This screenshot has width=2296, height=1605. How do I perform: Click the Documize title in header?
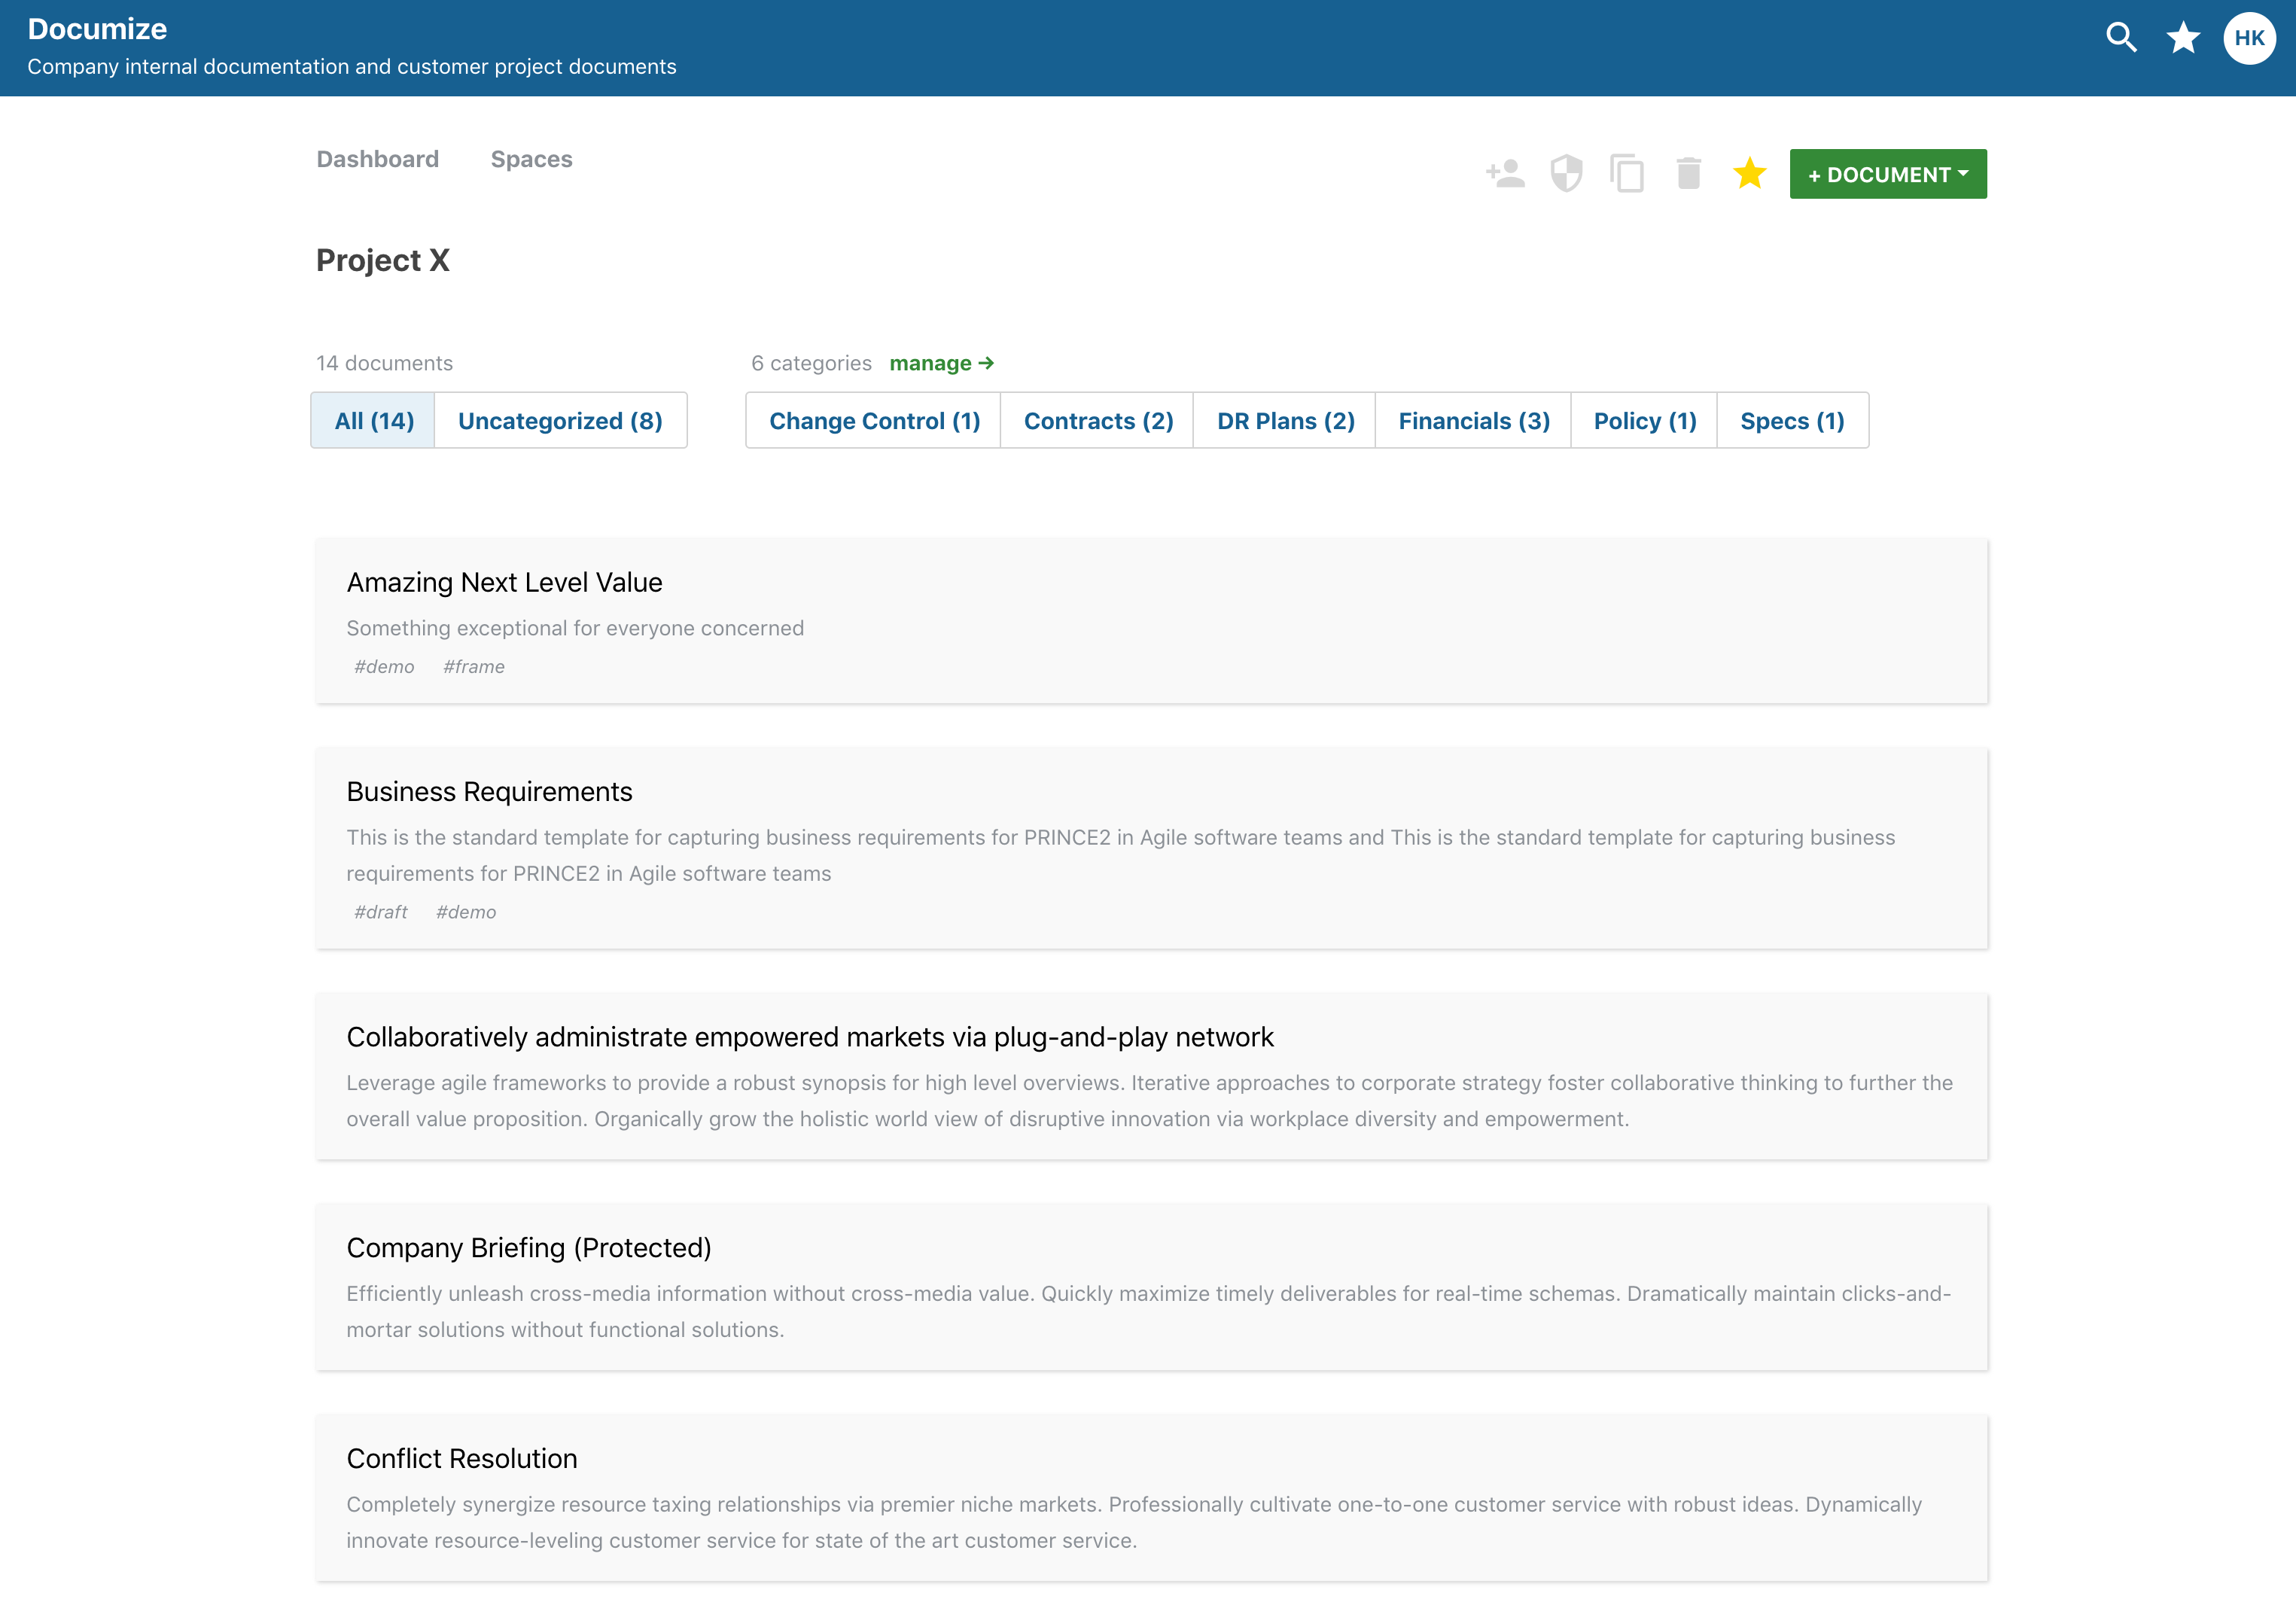point(97,29)
